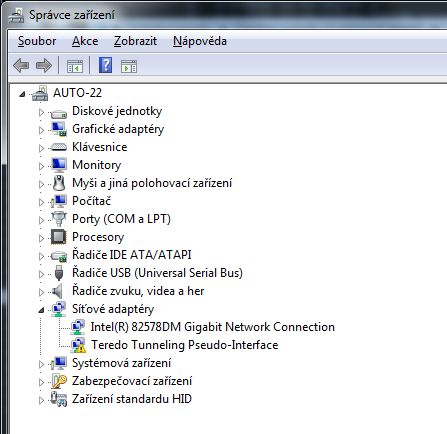Screen dimensions: 447x434
Task: Click the blue question mark help icon
Action: 105,65
